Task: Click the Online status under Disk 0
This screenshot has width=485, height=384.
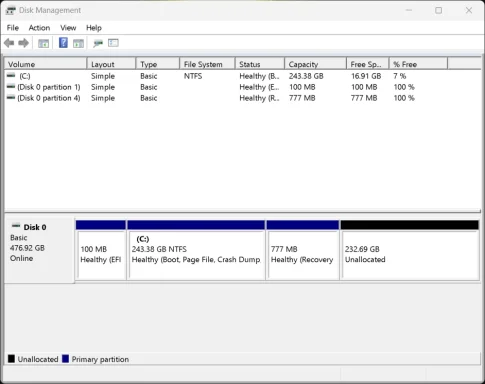Action: [21, 258]
